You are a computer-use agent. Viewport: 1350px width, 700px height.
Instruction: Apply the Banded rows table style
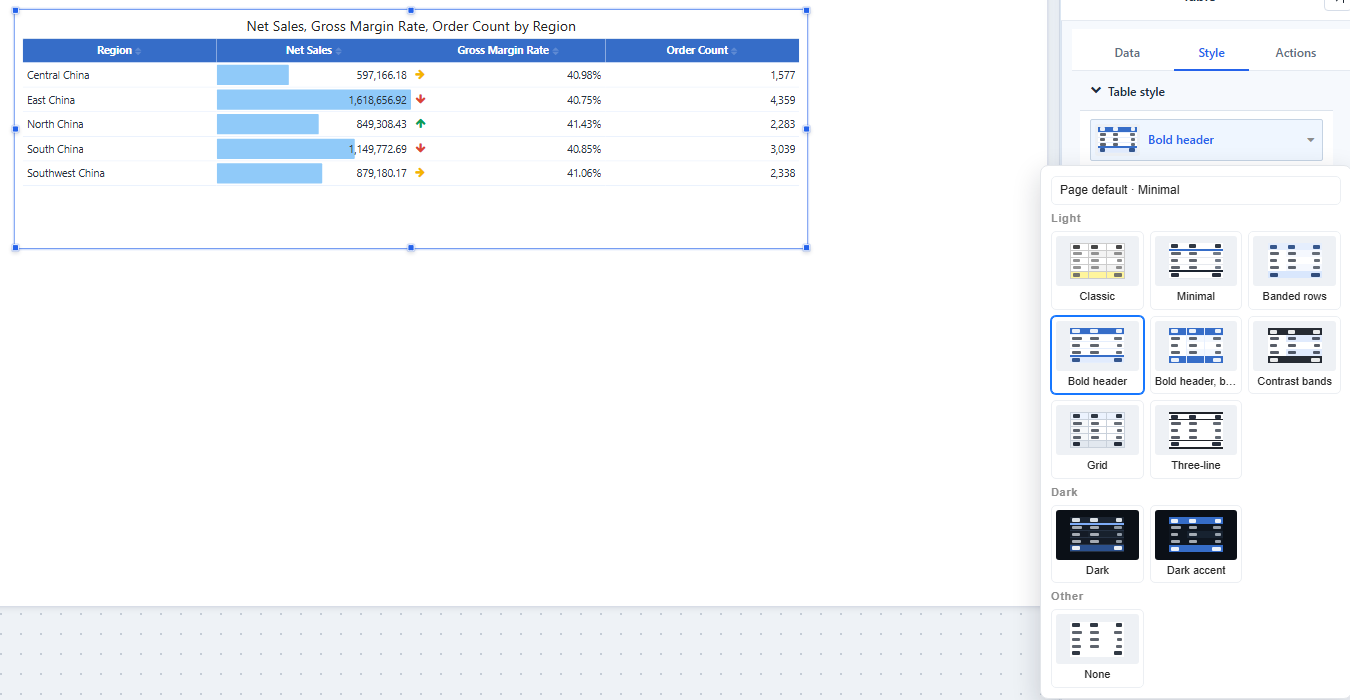(1294, 270)
